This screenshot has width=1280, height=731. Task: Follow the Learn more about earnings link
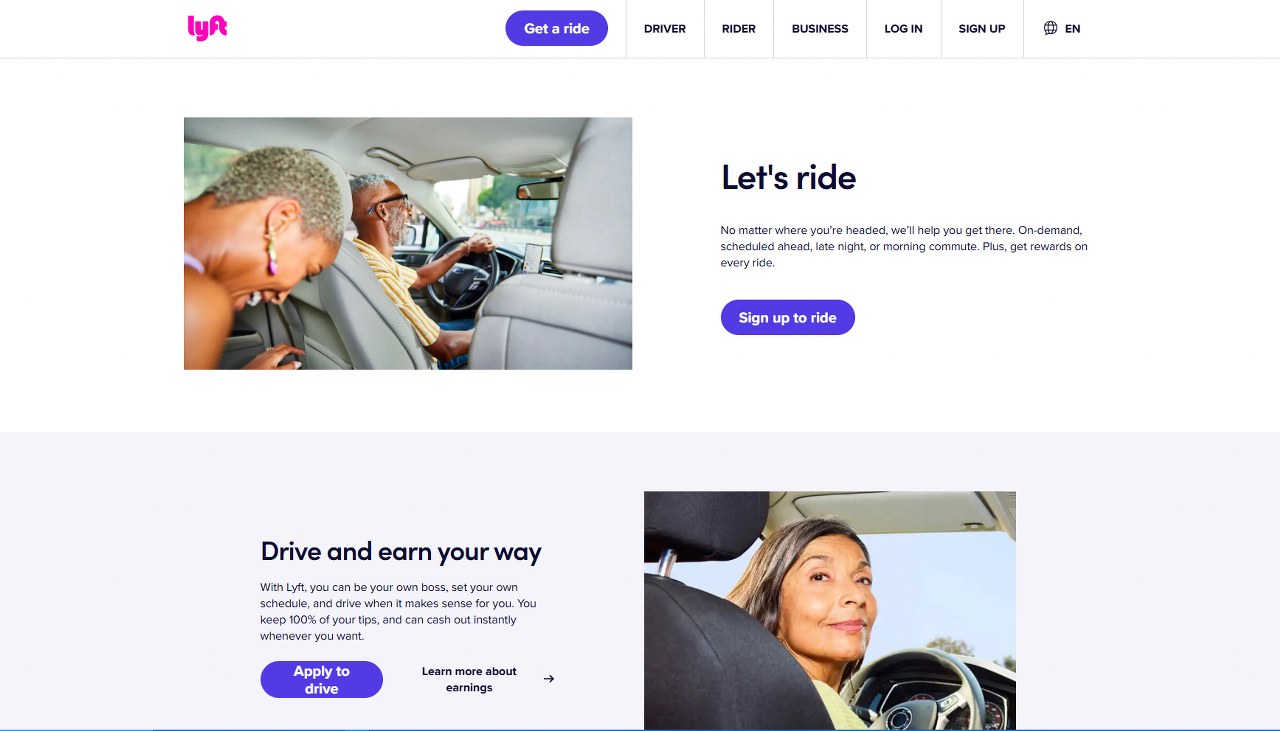[x=469, y=679]
